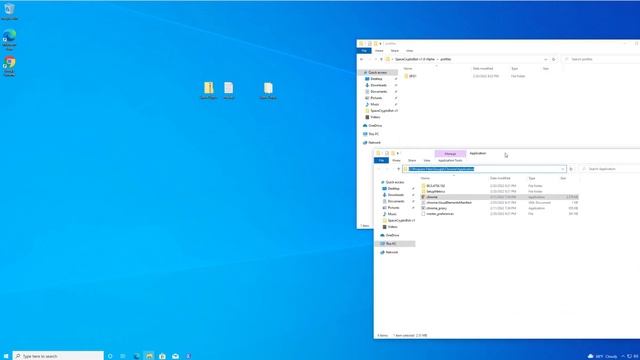Select chrome.VisualElementsManifest file
The height and width of the screenshot is (360, 640).
449,202
